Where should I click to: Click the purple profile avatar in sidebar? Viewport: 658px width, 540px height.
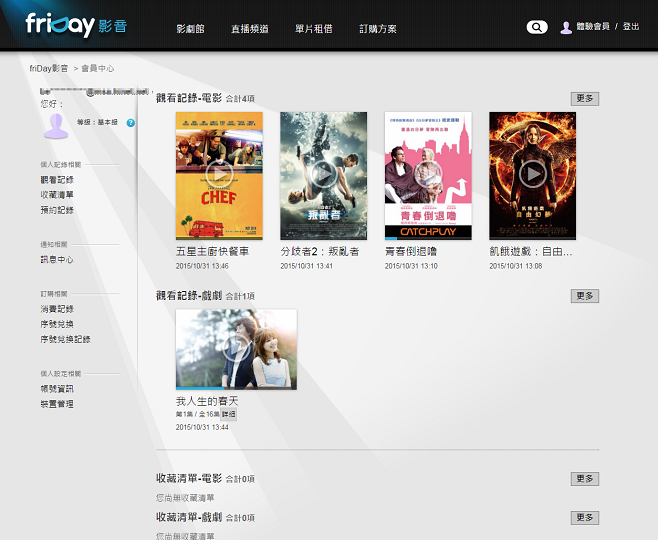click(56, 126)
